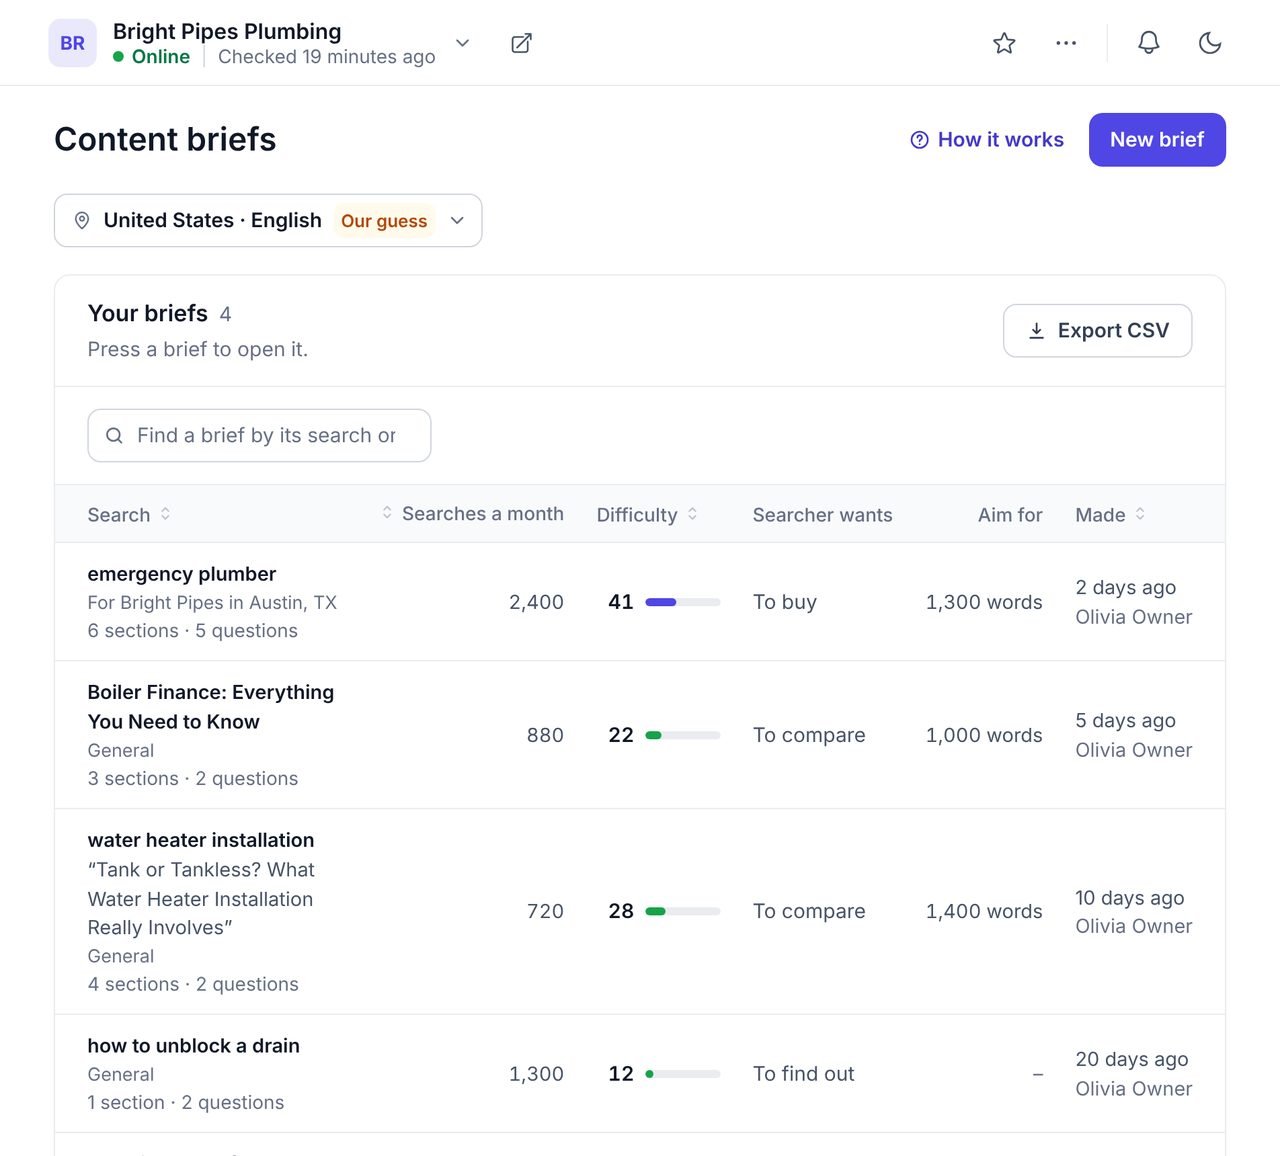Click the BR workspace avatar
This screenshot has width=1280, height=1156.
[x=72, y=43]
